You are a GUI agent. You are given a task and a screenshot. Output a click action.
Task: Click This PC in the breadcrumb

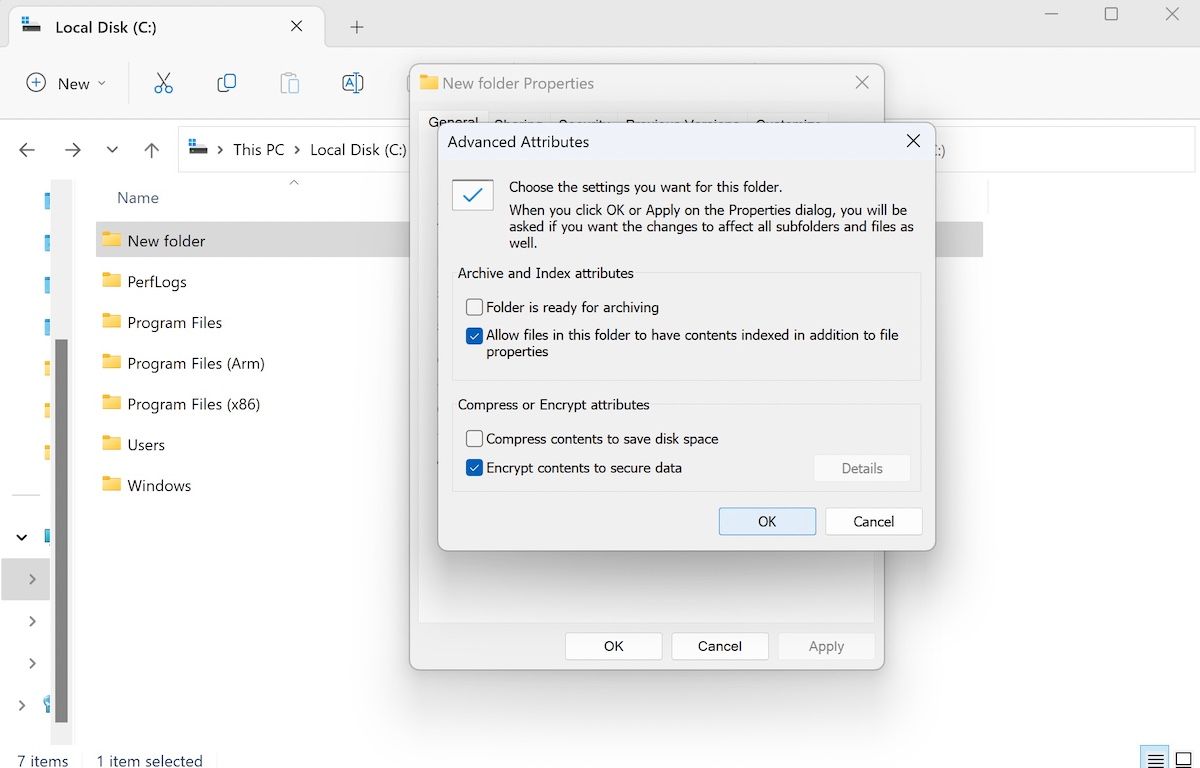pos(259,150)
